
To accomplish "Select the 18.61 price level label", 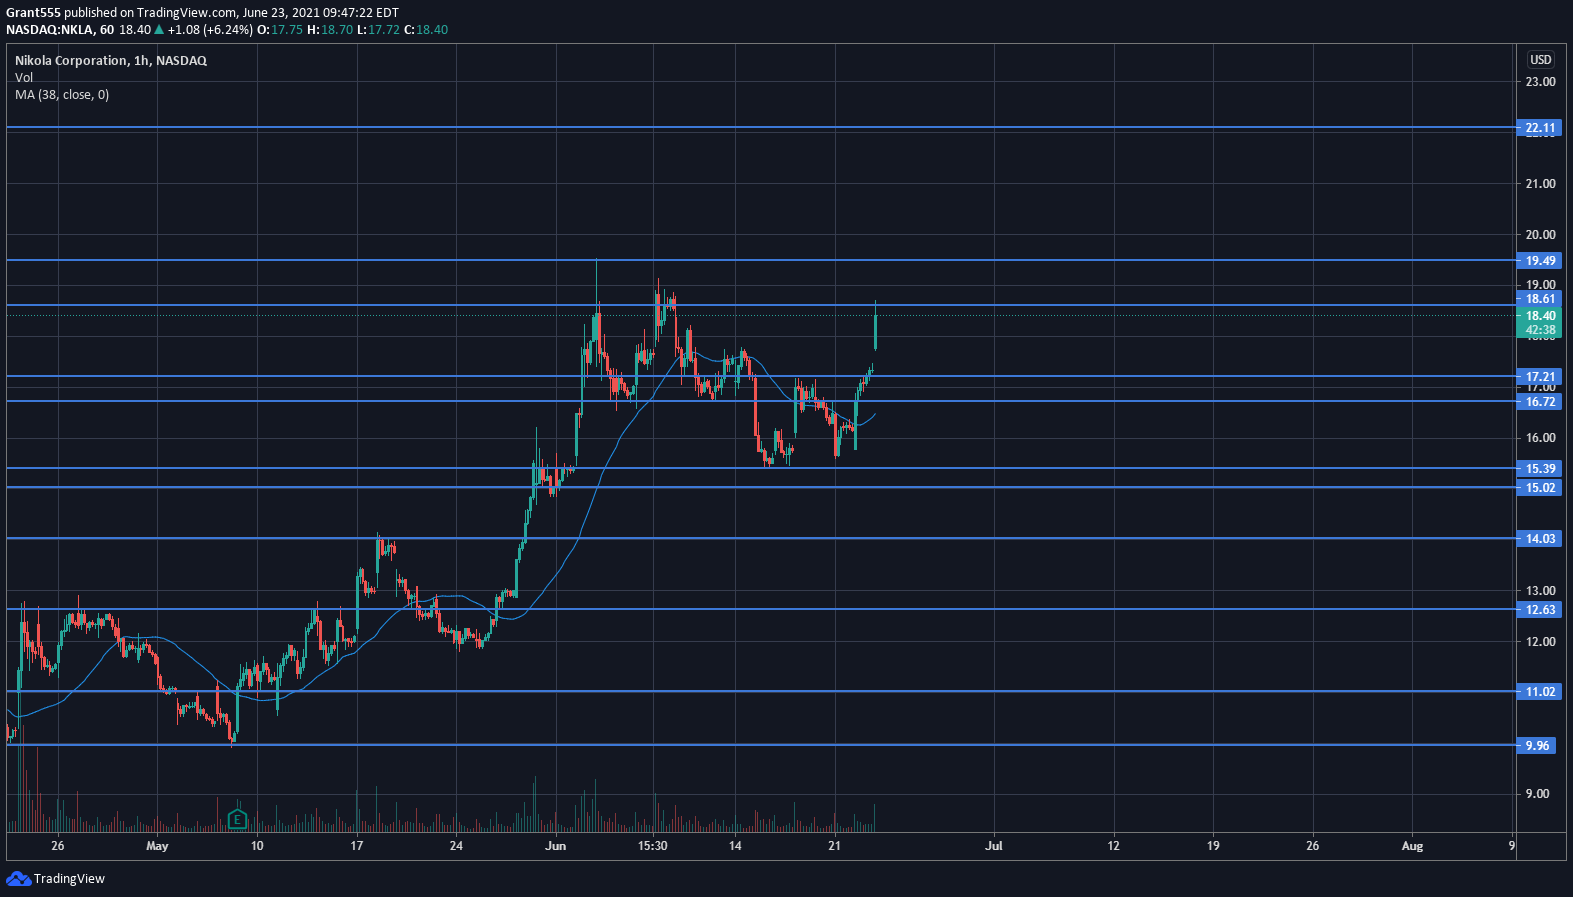I will (1540, 299).
